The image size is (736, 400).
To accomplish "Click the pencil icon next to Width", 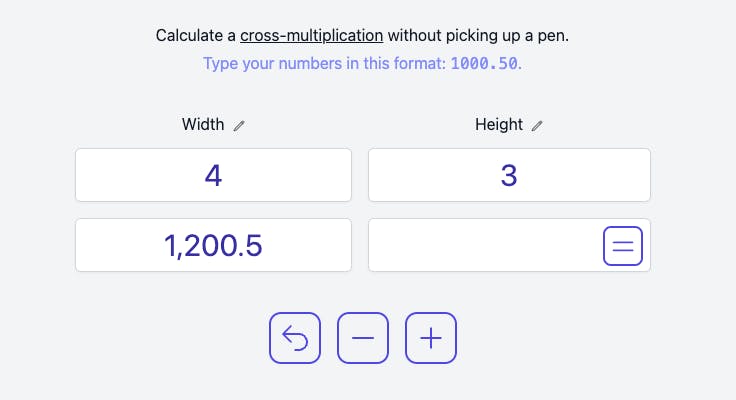I will click(x=238, y=126).
